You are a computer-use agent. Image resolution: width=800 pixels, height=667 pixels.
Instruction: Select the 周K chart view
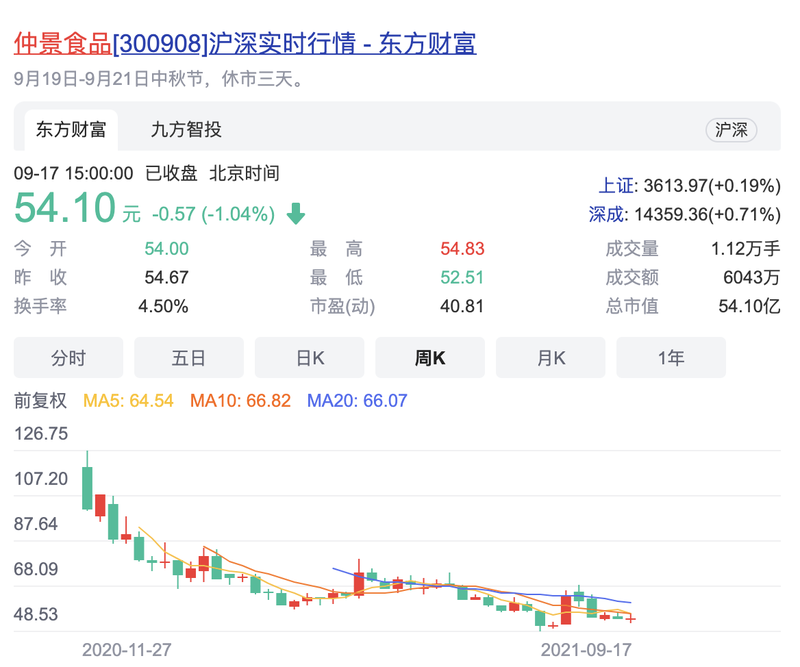pyautogui.click(x=430, y=358)
